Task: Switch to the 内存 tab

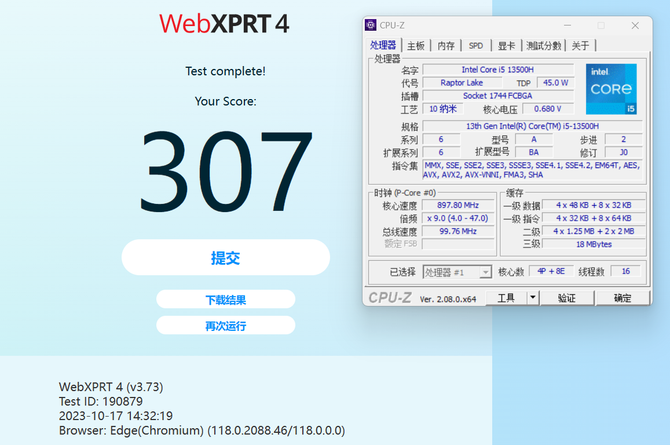Action: [x=446, y=46]
